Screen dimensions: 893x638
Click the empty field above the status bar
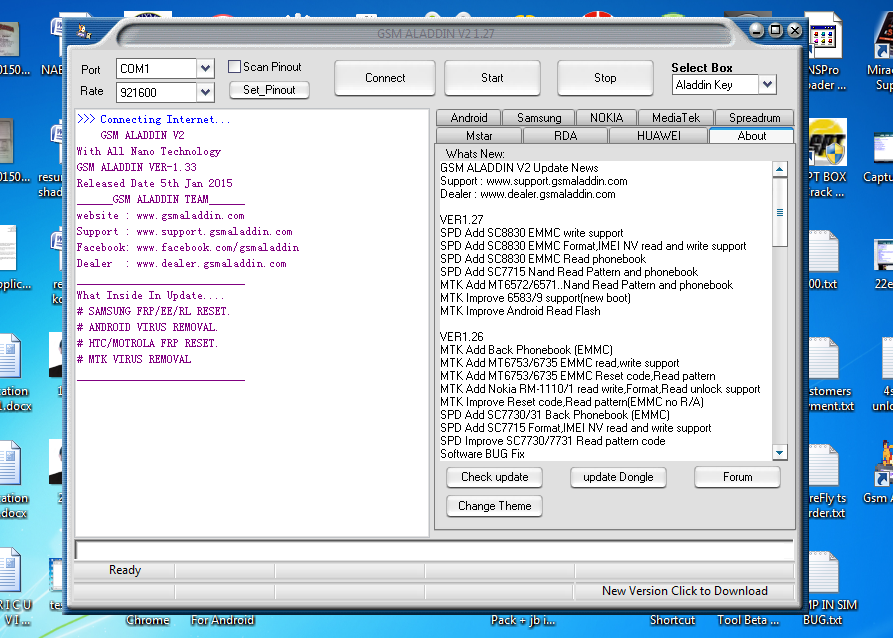click(x=434, y=550)
